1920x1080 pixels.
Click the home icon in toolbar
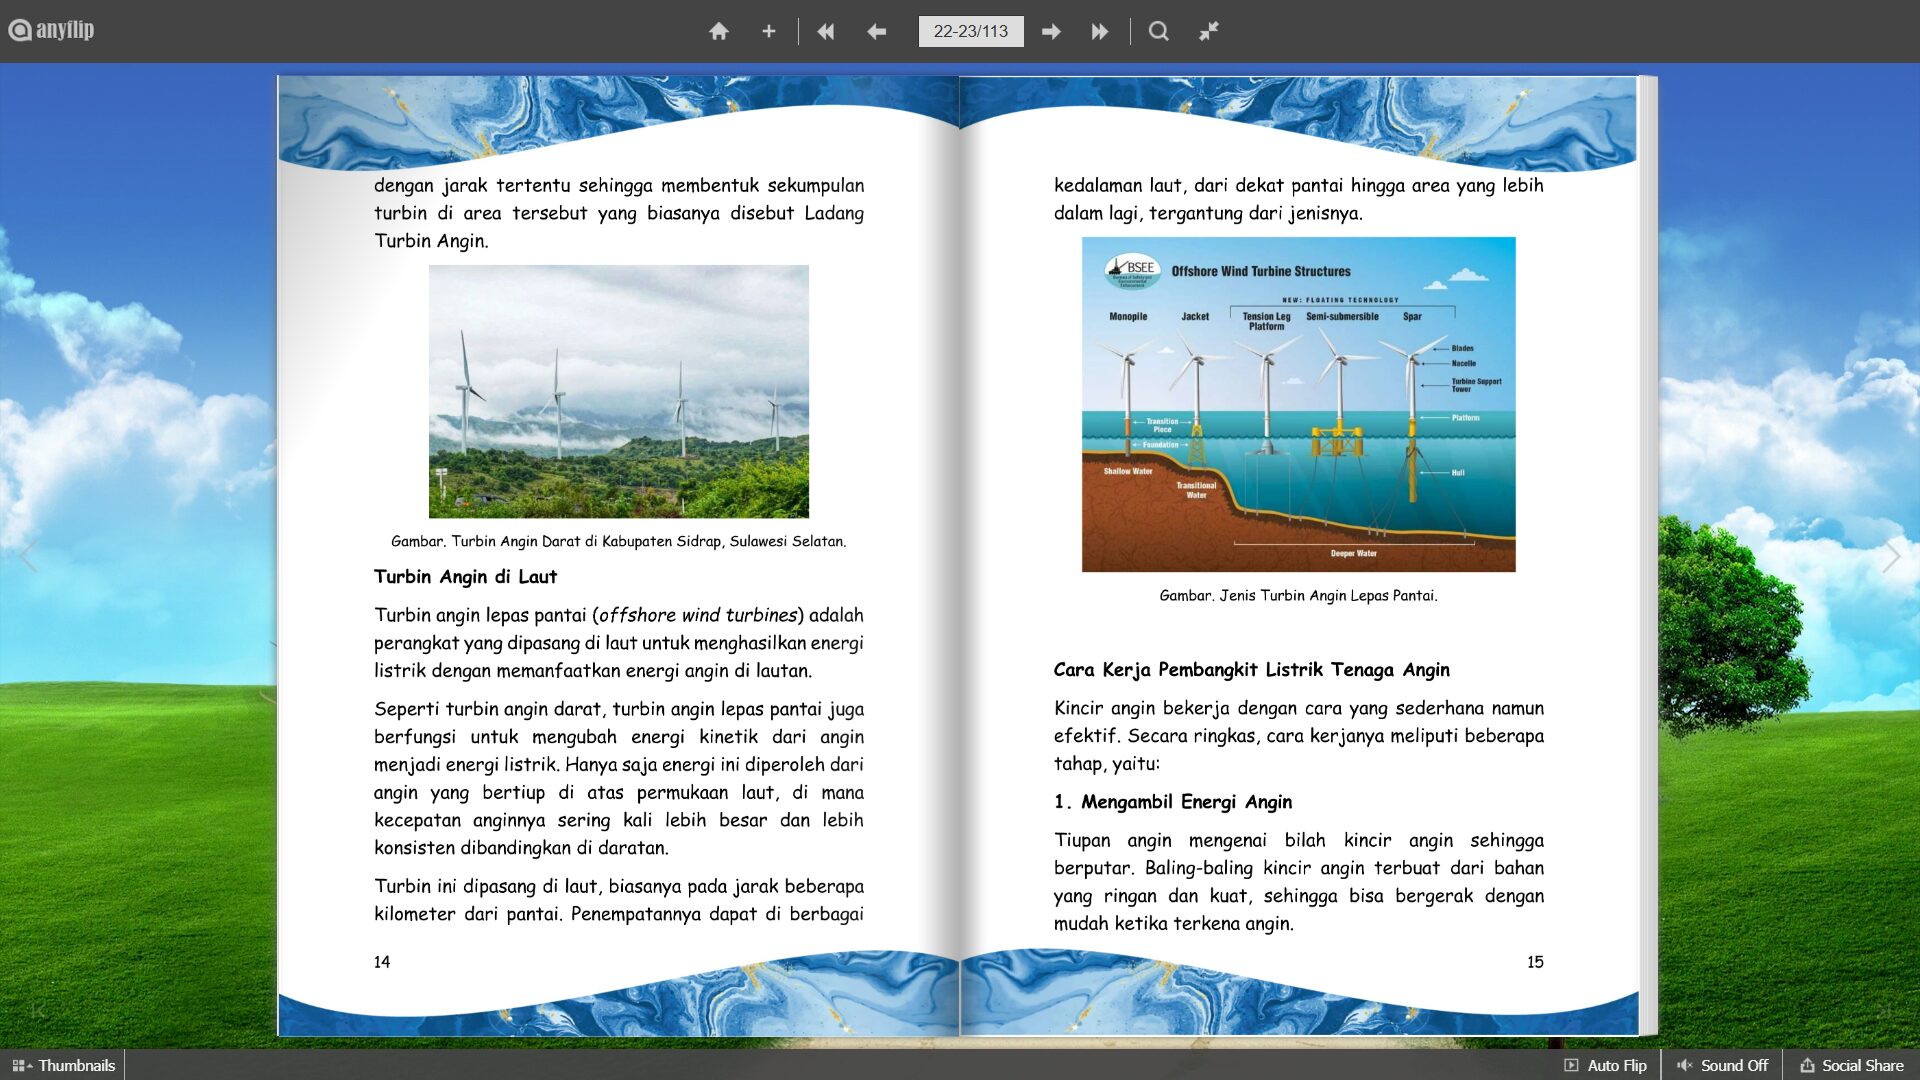click(718, 31)
